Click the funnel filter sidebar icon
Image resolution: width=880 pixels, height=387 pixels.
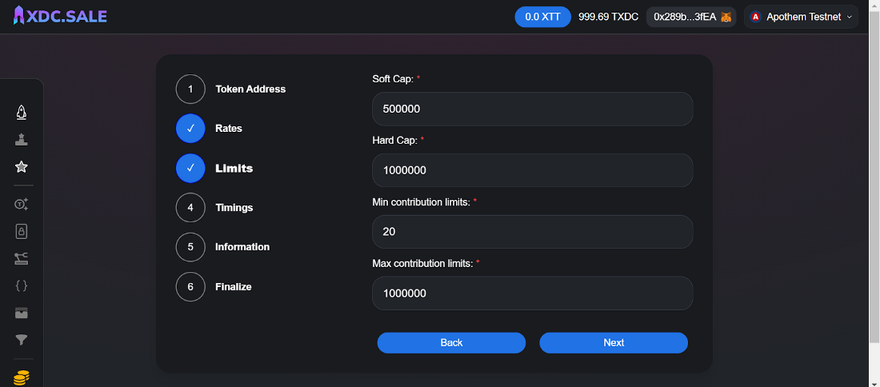[x=21, y=339]
